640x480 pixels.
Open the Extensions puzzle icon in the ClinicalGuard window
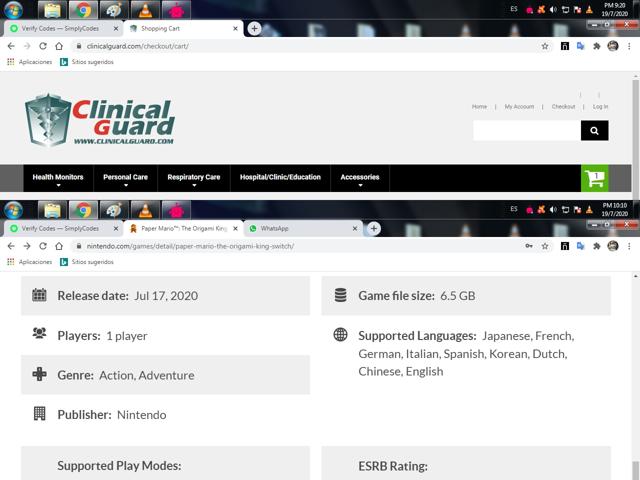(596, 46)
